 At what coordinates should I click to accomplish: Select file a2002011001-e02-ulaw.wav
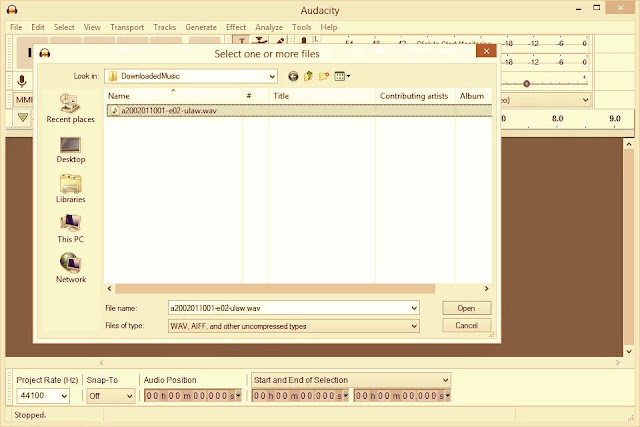[x=299, y=111]
